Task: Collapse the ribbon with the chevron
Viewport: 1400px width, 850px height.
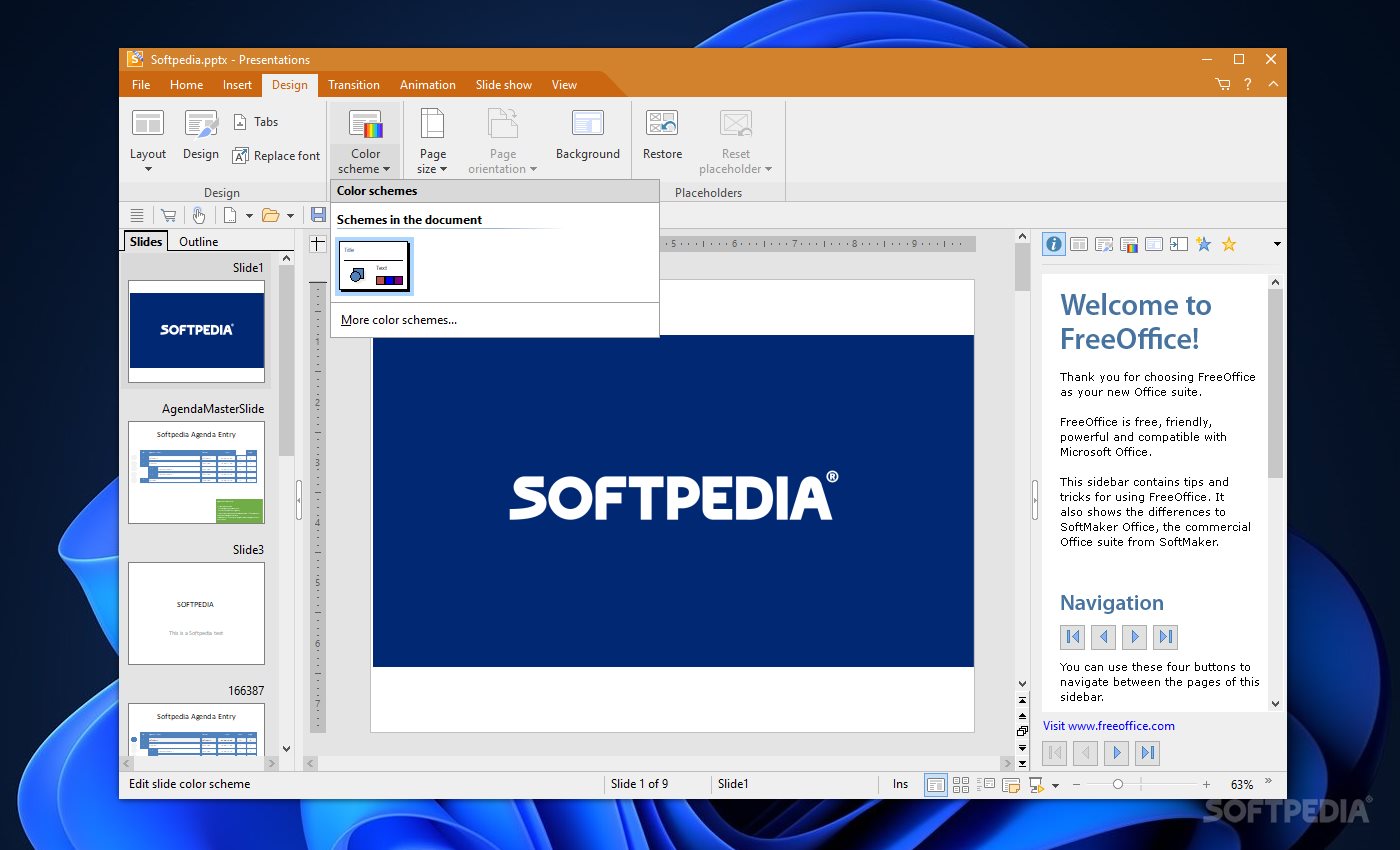Action: 1273,85
